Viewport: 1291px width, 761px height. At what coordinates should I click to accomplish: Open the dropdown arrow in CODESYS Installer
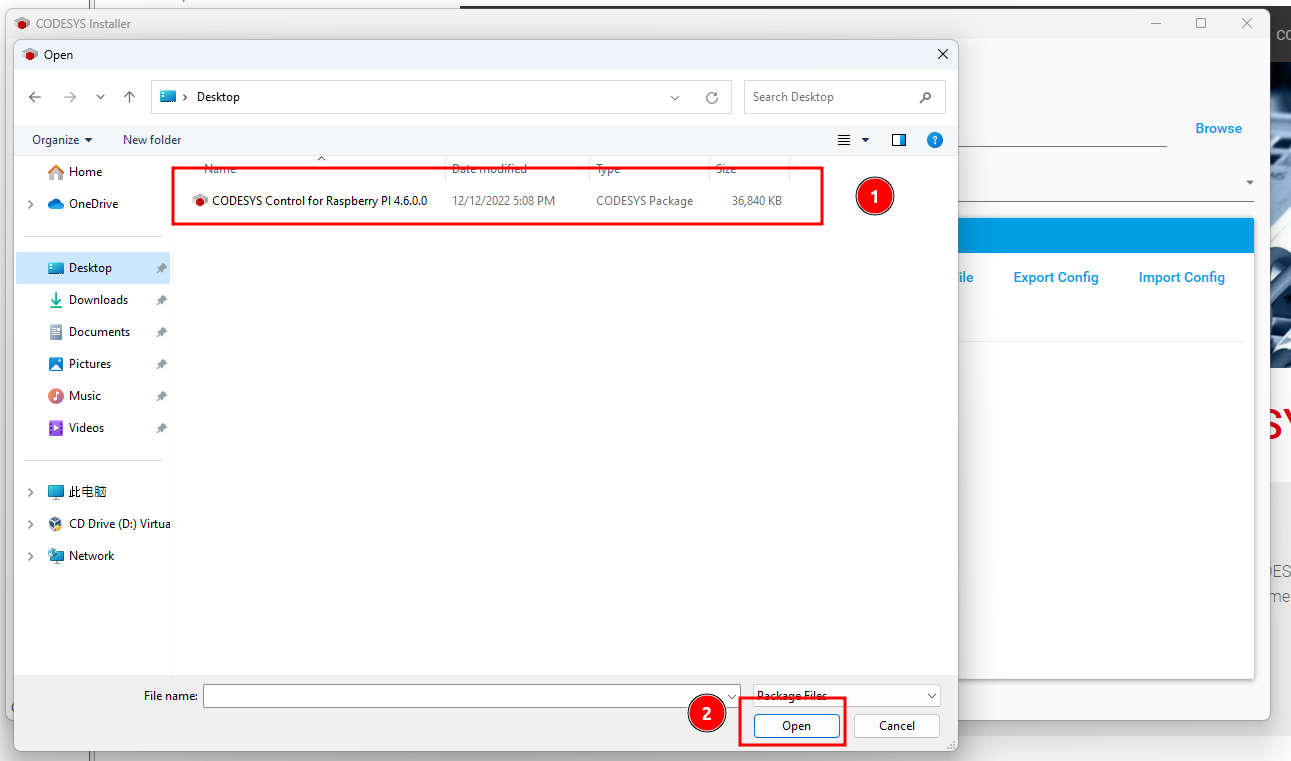tap(1250, 183)
